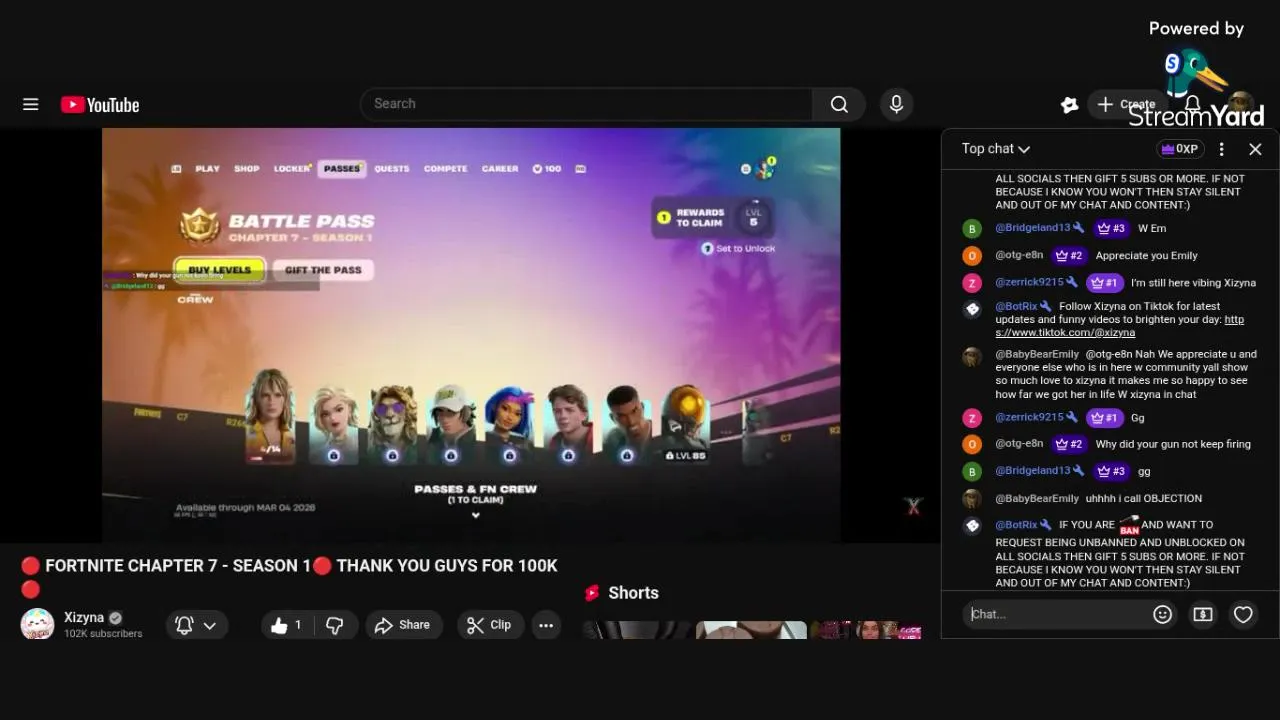Open the 0XP crown points badge
This screenshot has width=1280, height=720.
click(x=1179, y=148)
